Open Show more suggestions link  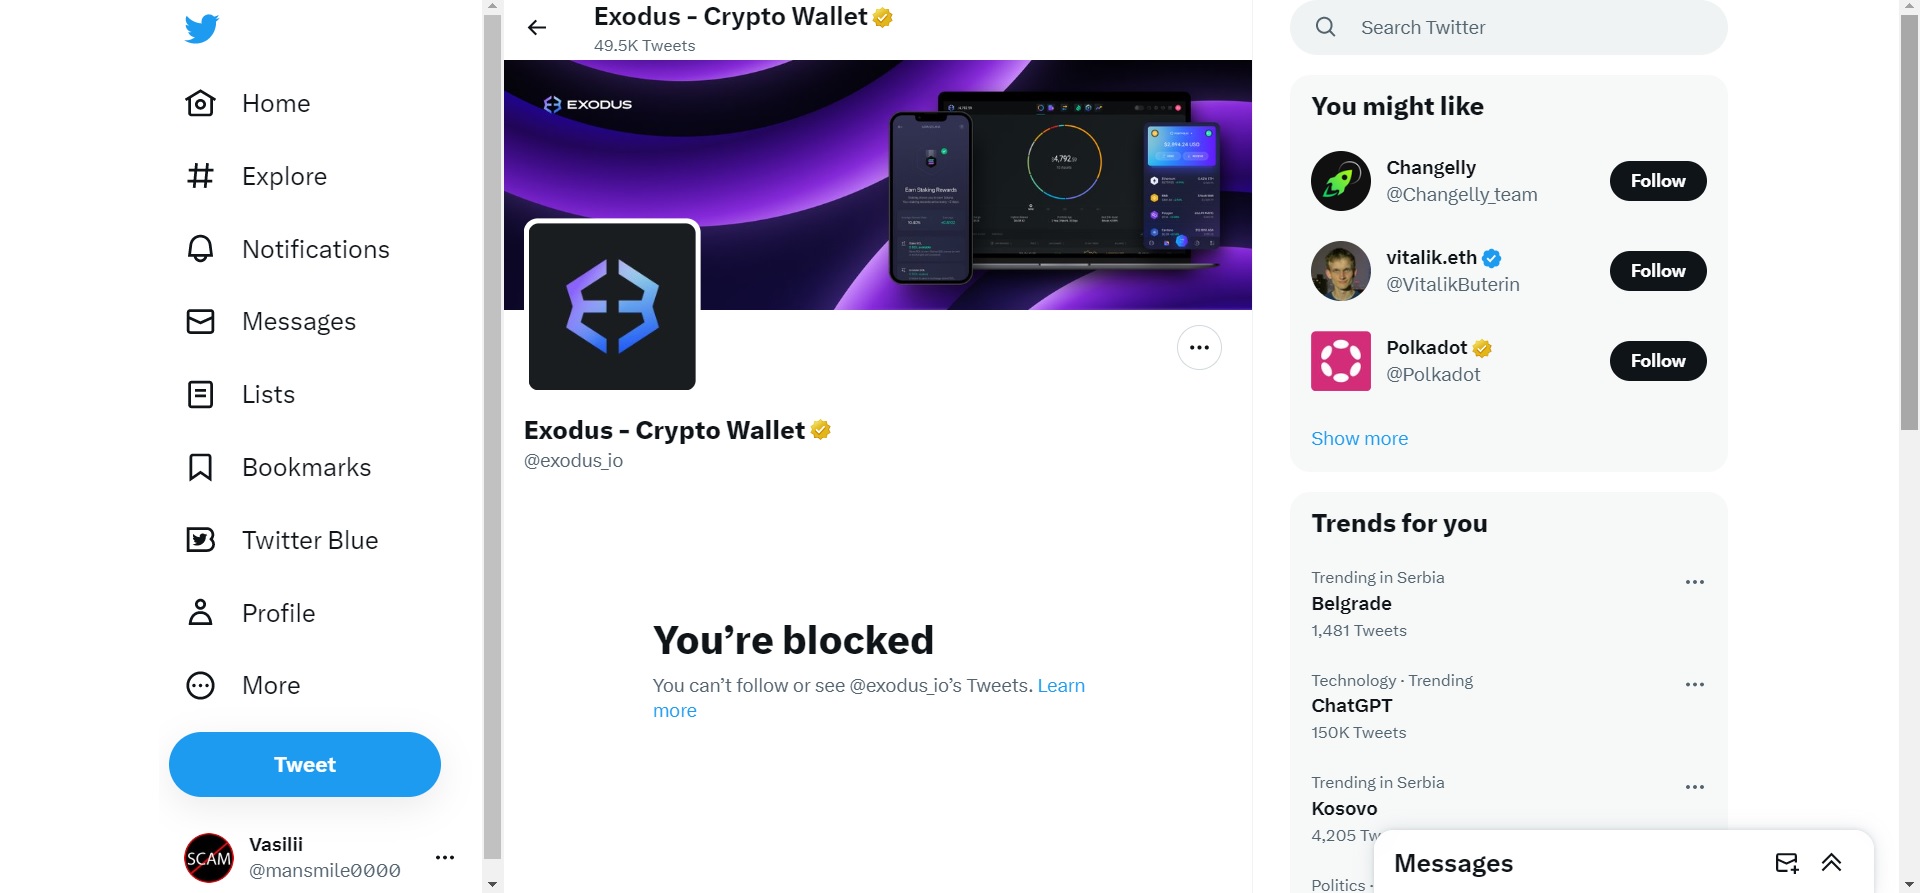1360,438
